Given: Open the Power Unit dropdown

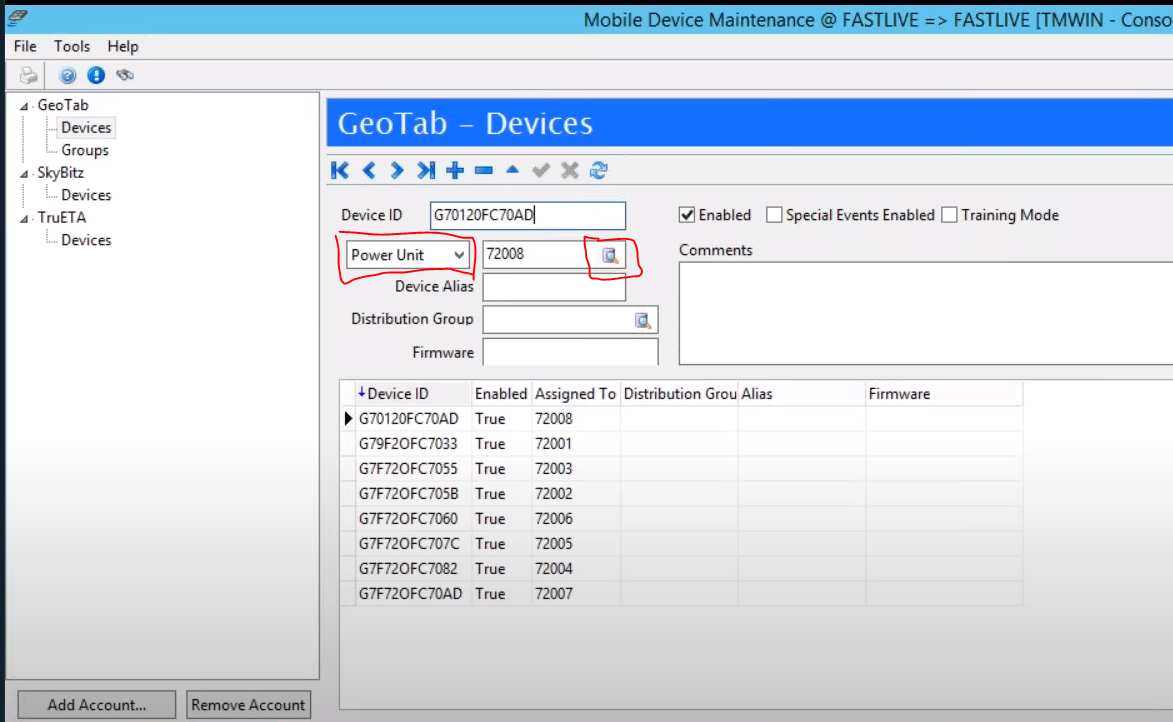Looking at the screenshot, I should pos(408,255).
